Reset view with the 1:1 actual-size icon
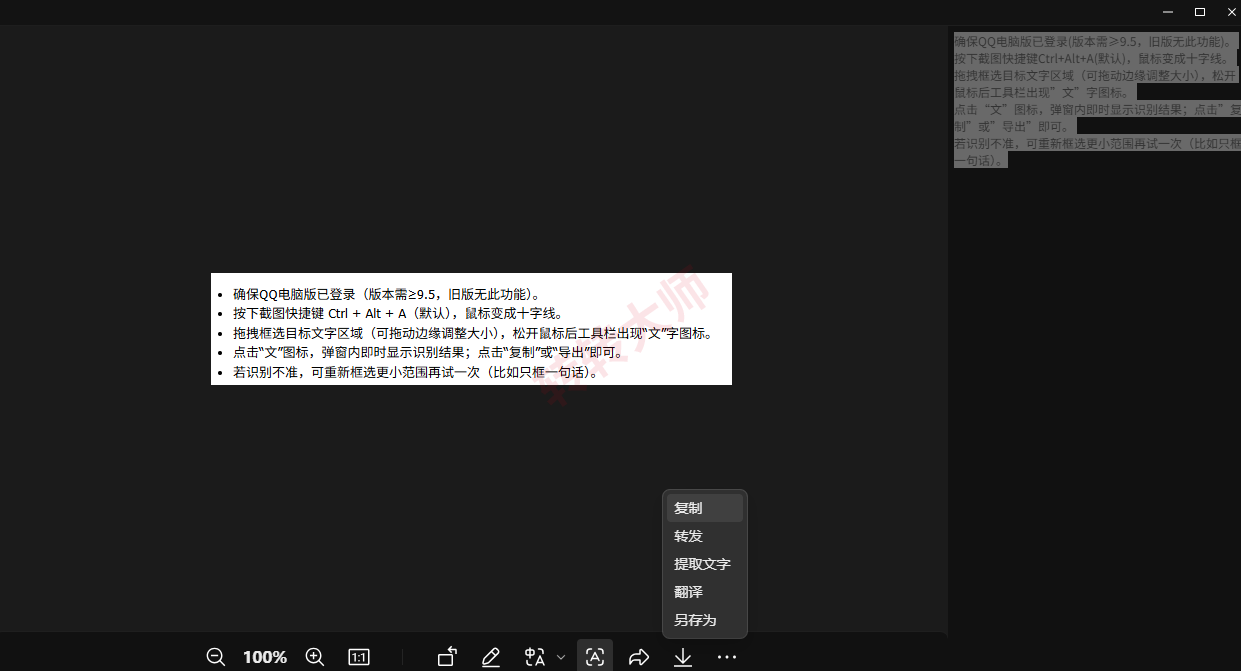This screenshot has height=671, width=1241. pos(359,657)
